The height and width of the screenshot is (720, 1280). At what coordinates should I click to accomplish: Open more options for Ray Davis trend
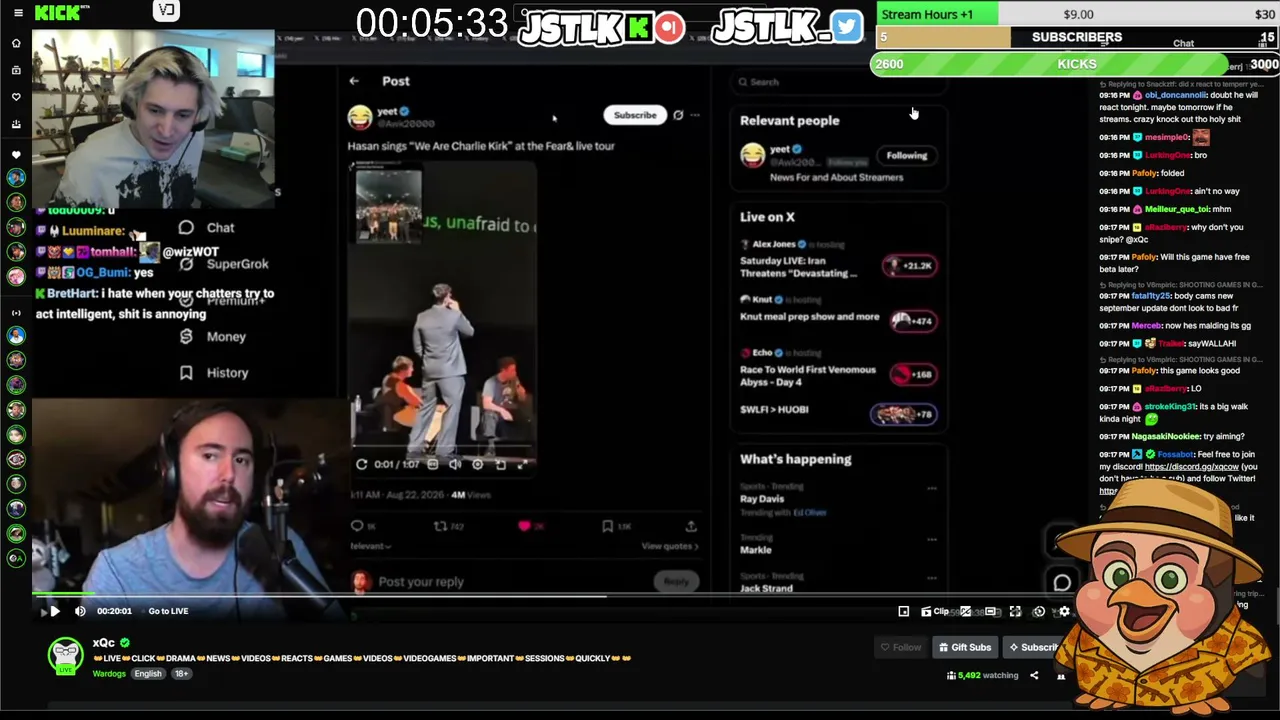(x=932, y=489)
